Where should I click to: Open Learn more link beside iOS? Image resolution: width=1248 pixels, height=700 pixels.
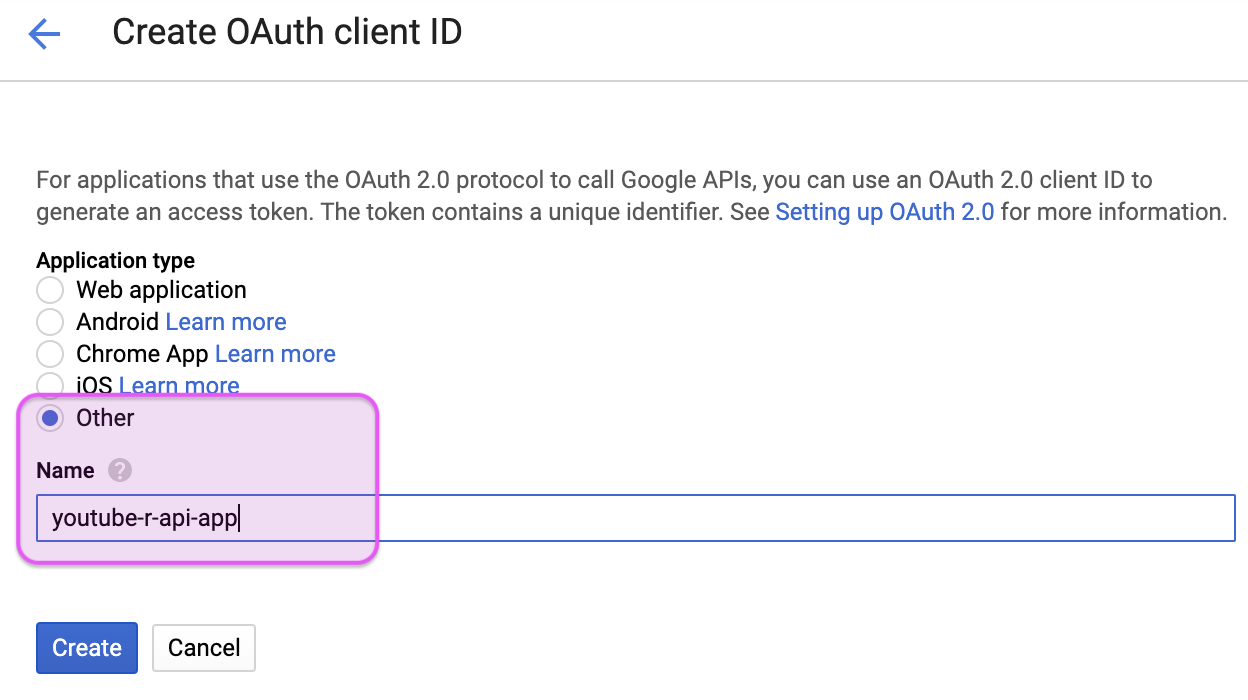click(179, 385)
